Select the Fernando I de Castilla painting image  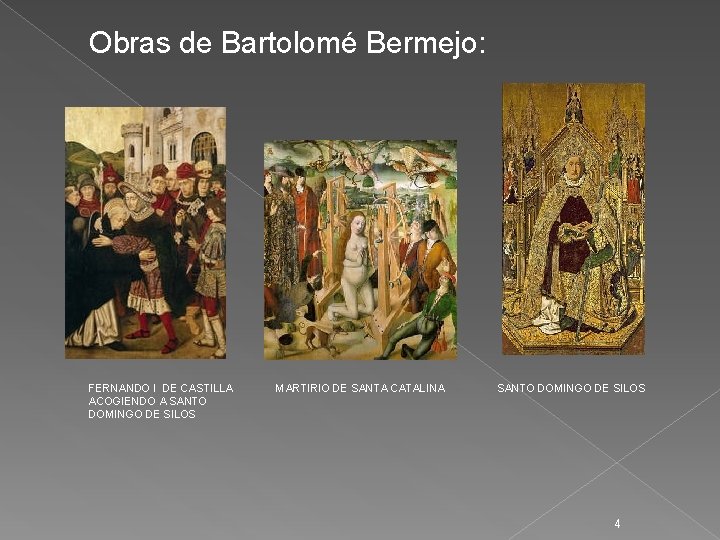[146, 233]
